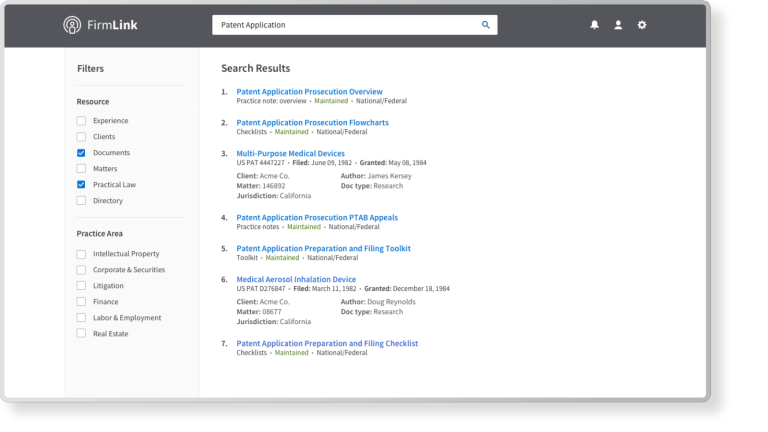Open Patent Application Prosecution PTAB Appeals
This screenshot has height=432, width=768.
tap(316, 217)
